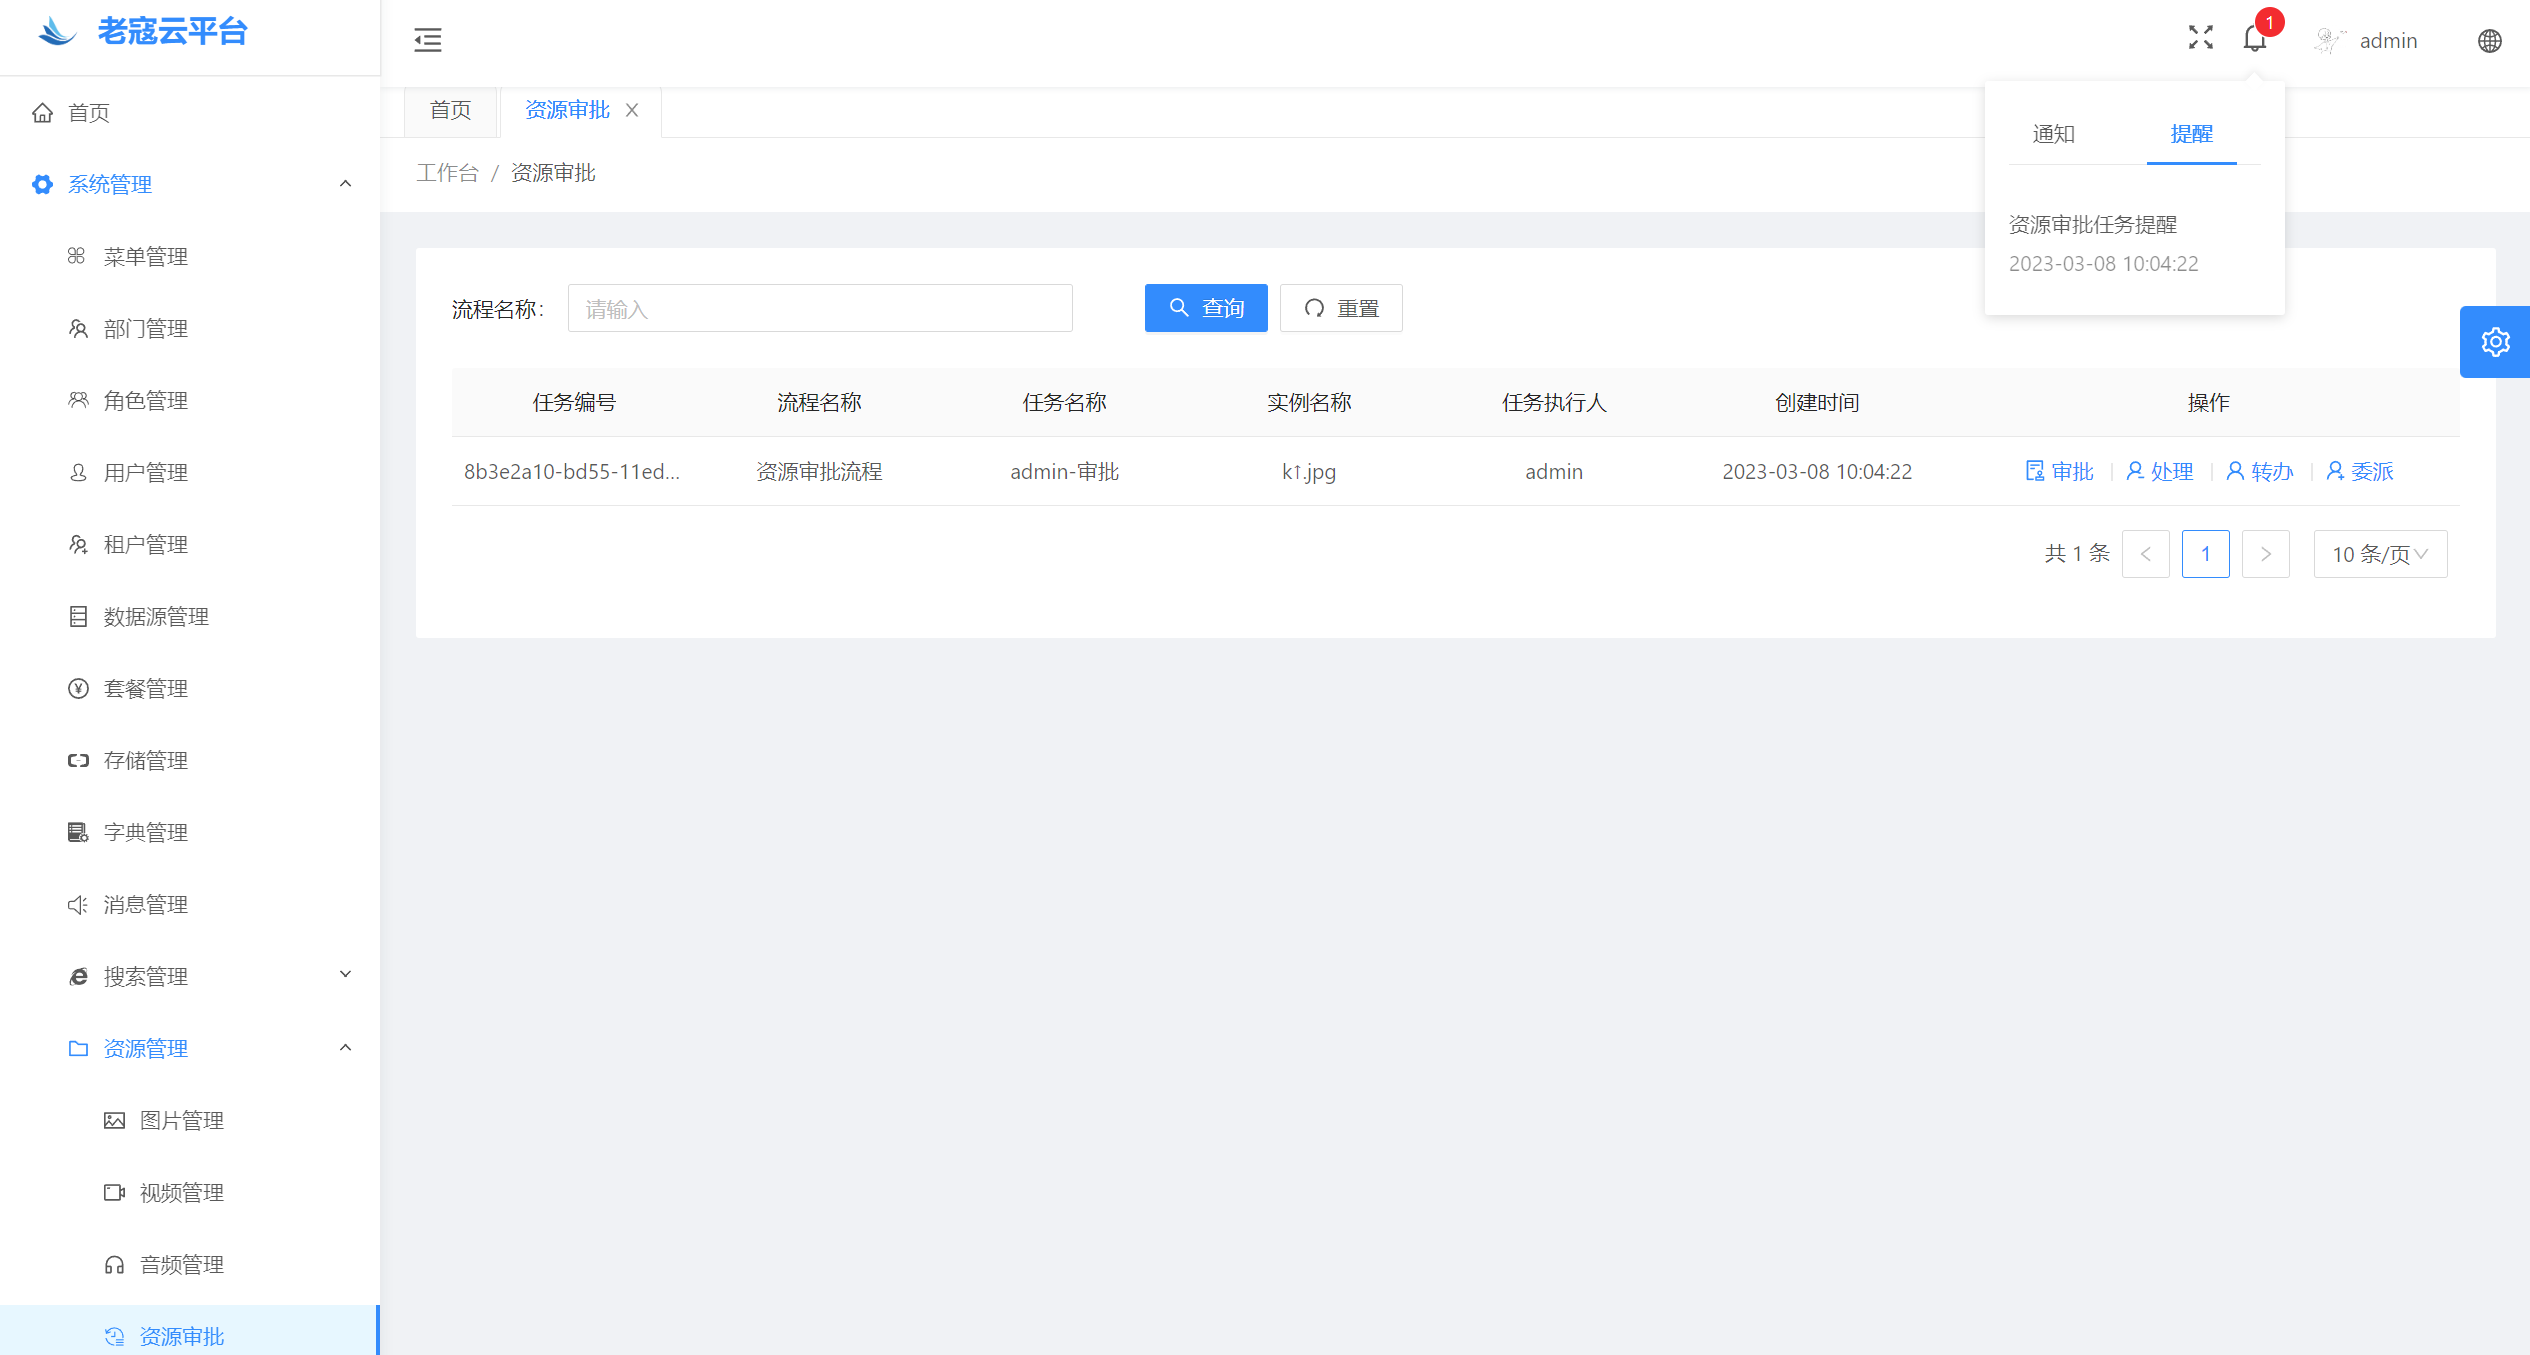Collapse the sidebar using the fold icon
The image size is (2530, 1355).
(428, 40)
